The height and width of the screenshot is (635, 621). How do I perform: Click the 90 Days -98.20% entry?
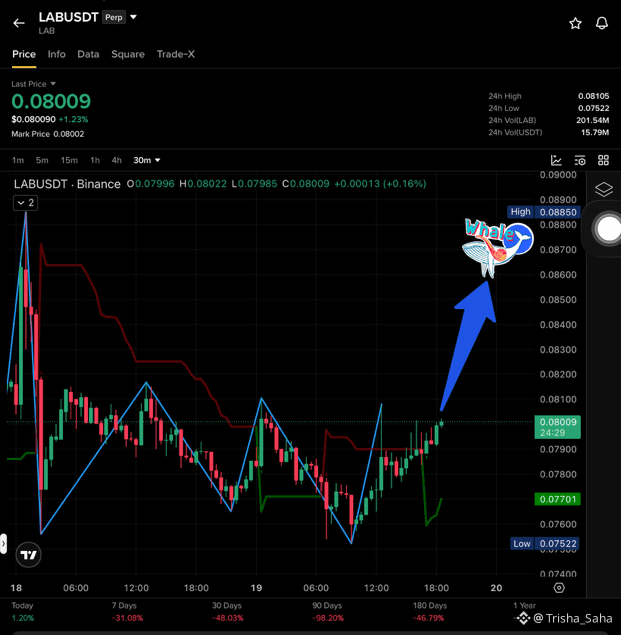pos(327,612)
